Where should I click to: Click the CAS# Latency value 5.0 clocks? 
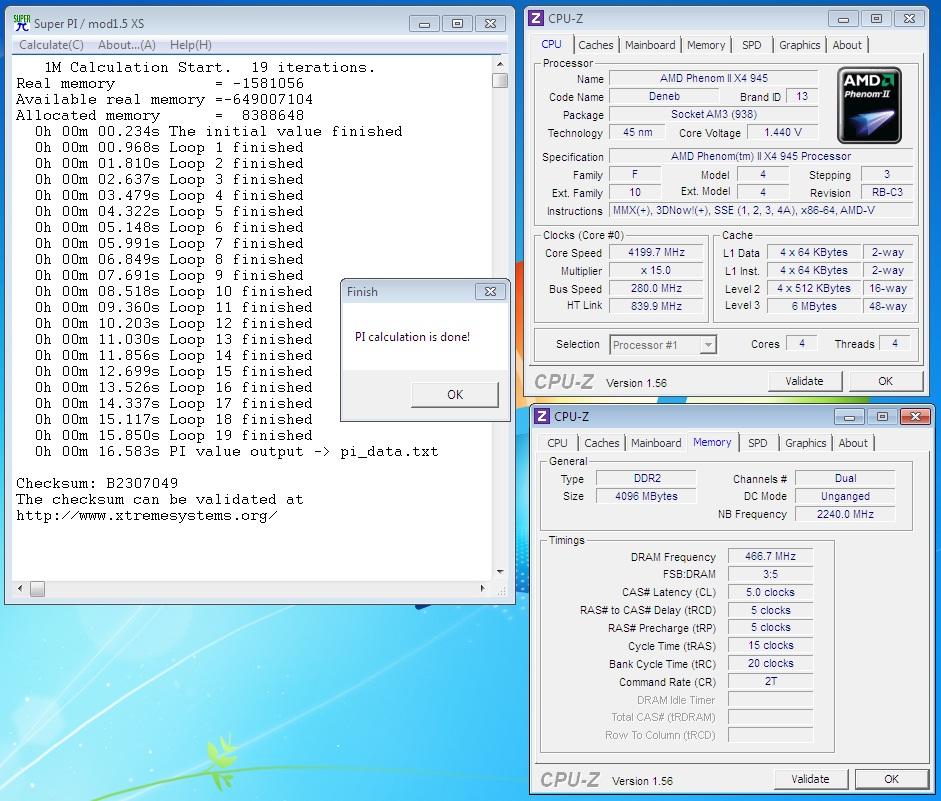(x=771, y=592)
